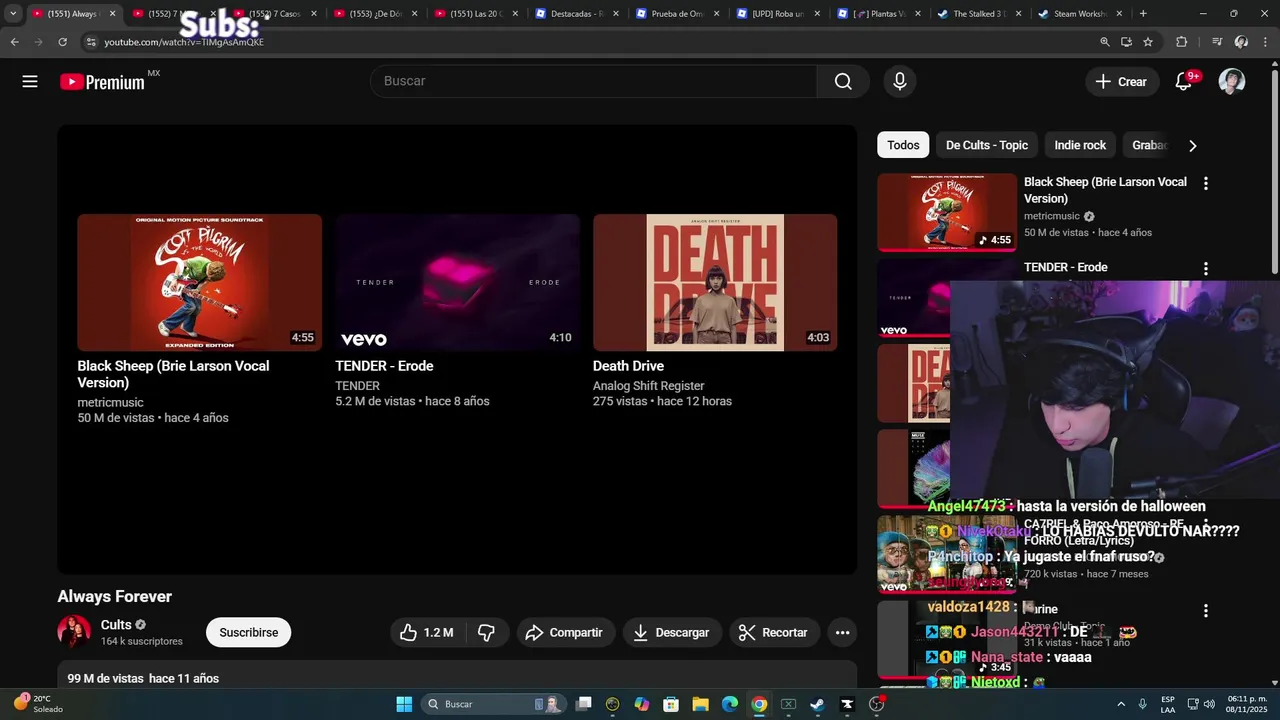
Task: Open the notifications bell
Action: pos(1184,82)
